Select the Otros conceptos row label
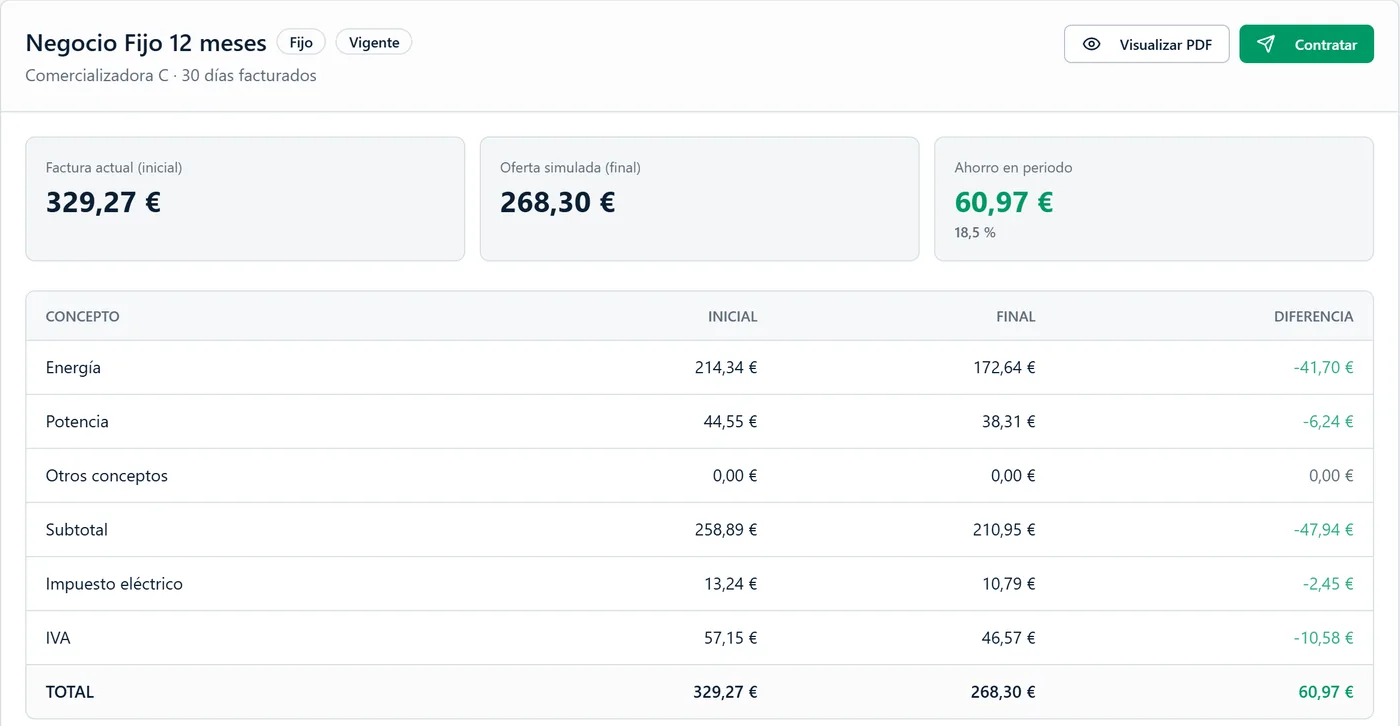Viewport: 1400px width, 726px height. (107, 476)
